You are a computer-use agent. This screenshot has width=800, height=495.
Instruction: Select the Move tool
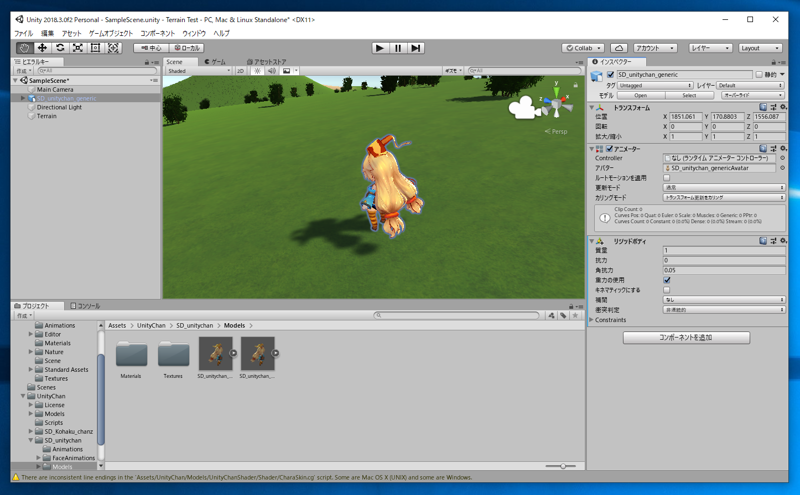[42, 48]
